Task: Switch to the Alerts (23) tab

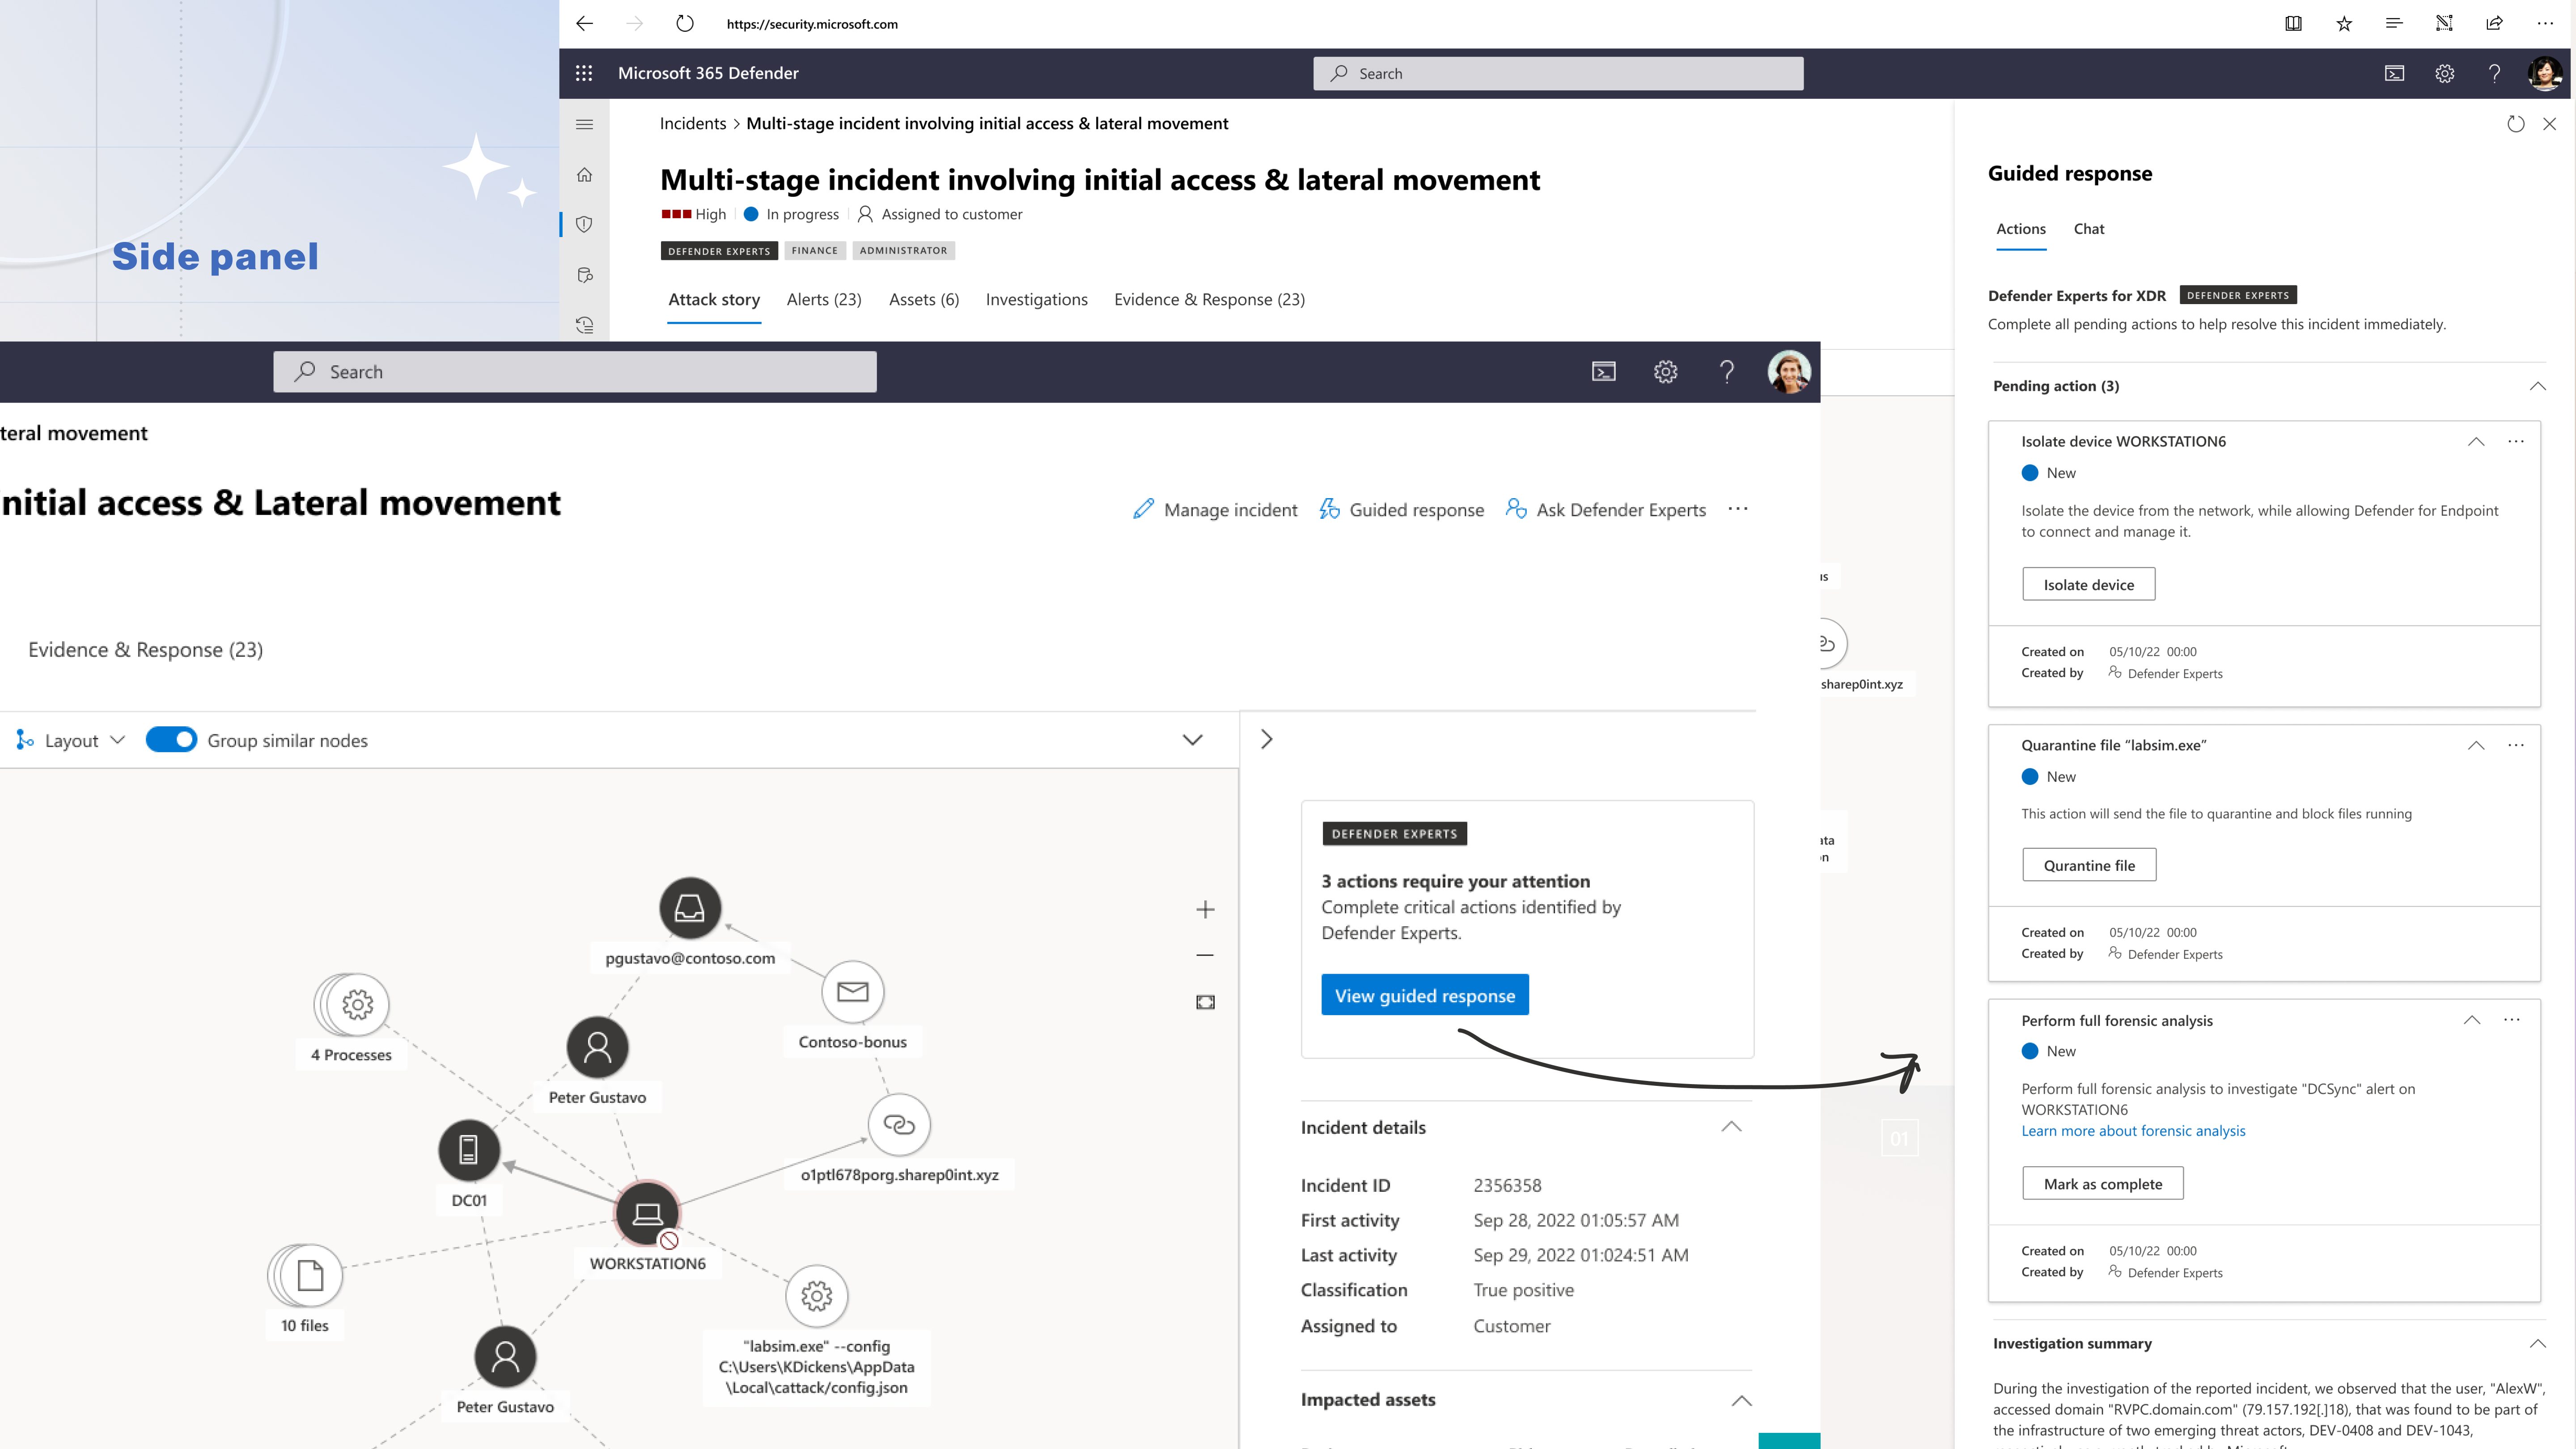Action: coord(824,300)
